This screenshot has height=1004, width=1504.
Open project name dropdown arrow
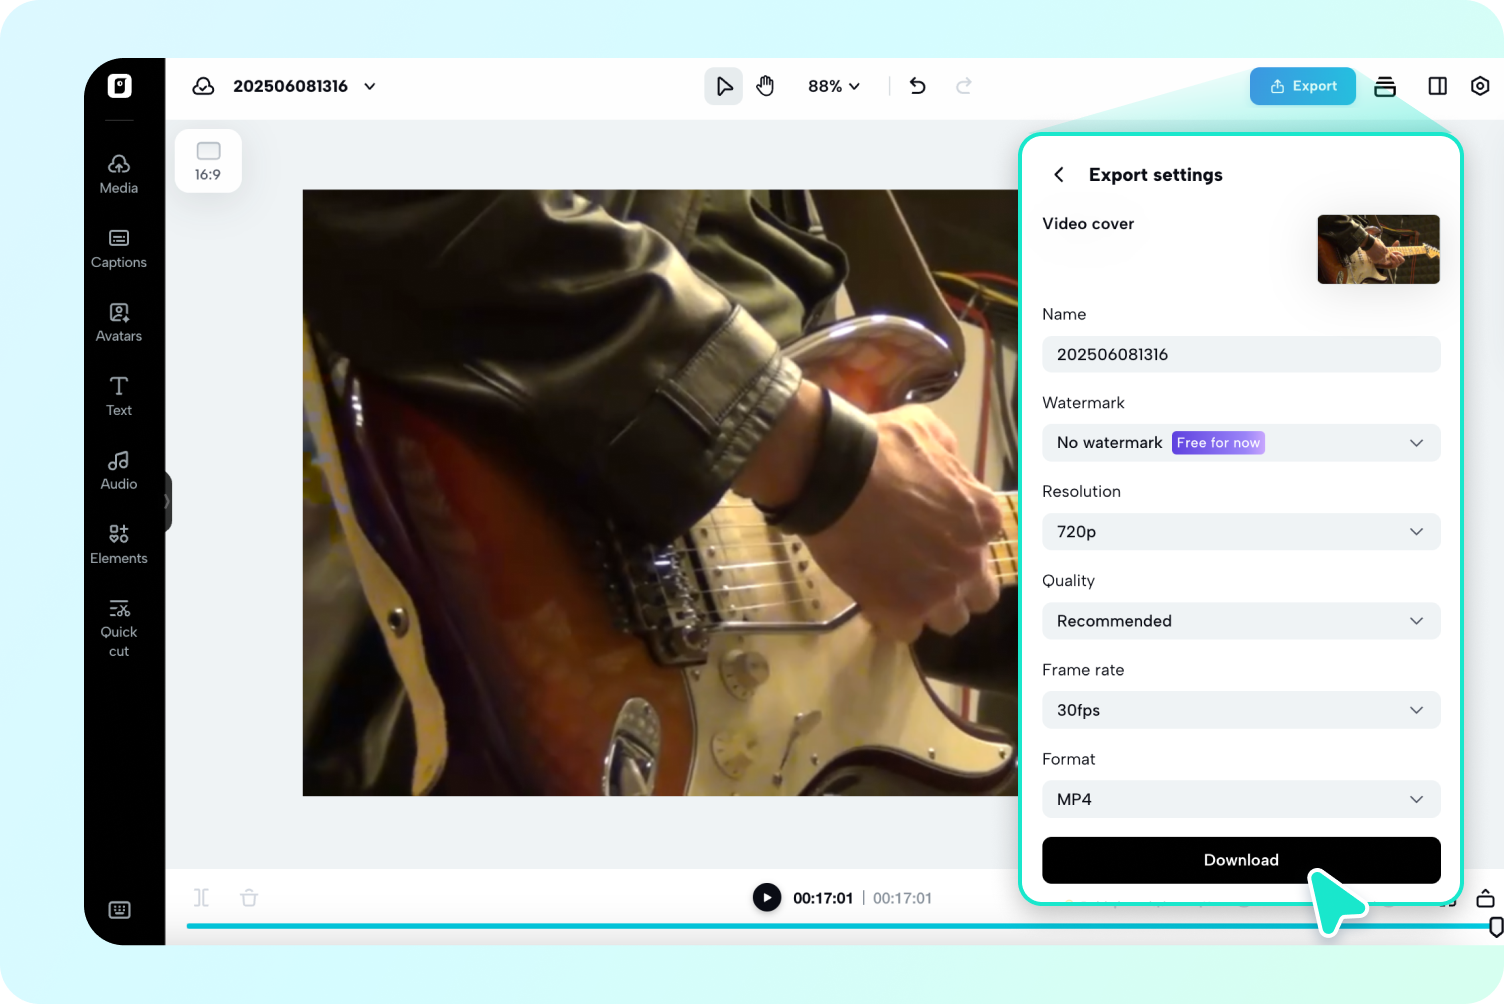(x=370, y=86)
